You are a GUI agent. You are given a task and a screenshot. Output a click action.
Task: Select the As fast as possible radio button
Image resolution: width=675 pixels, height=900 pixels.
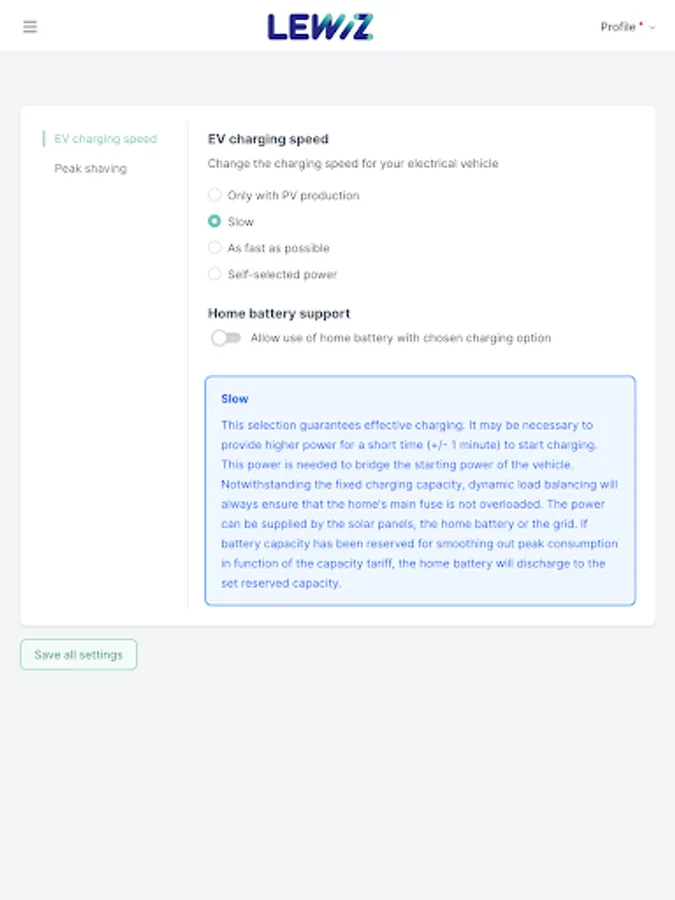(214, 247)
